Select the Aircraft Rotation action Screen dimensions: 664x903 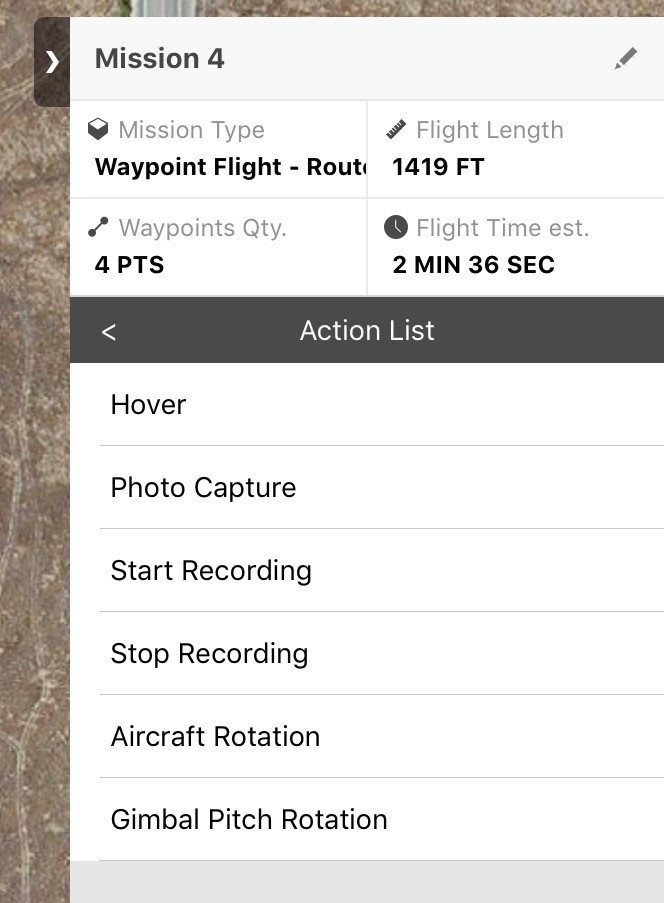click(x=215, y=736)
